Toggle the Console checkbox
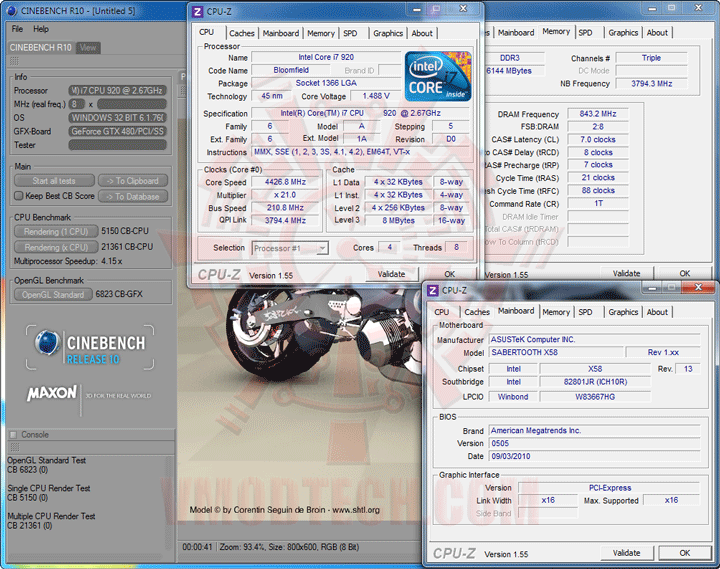Screen dimensions: 720x569 pos(13,434)
